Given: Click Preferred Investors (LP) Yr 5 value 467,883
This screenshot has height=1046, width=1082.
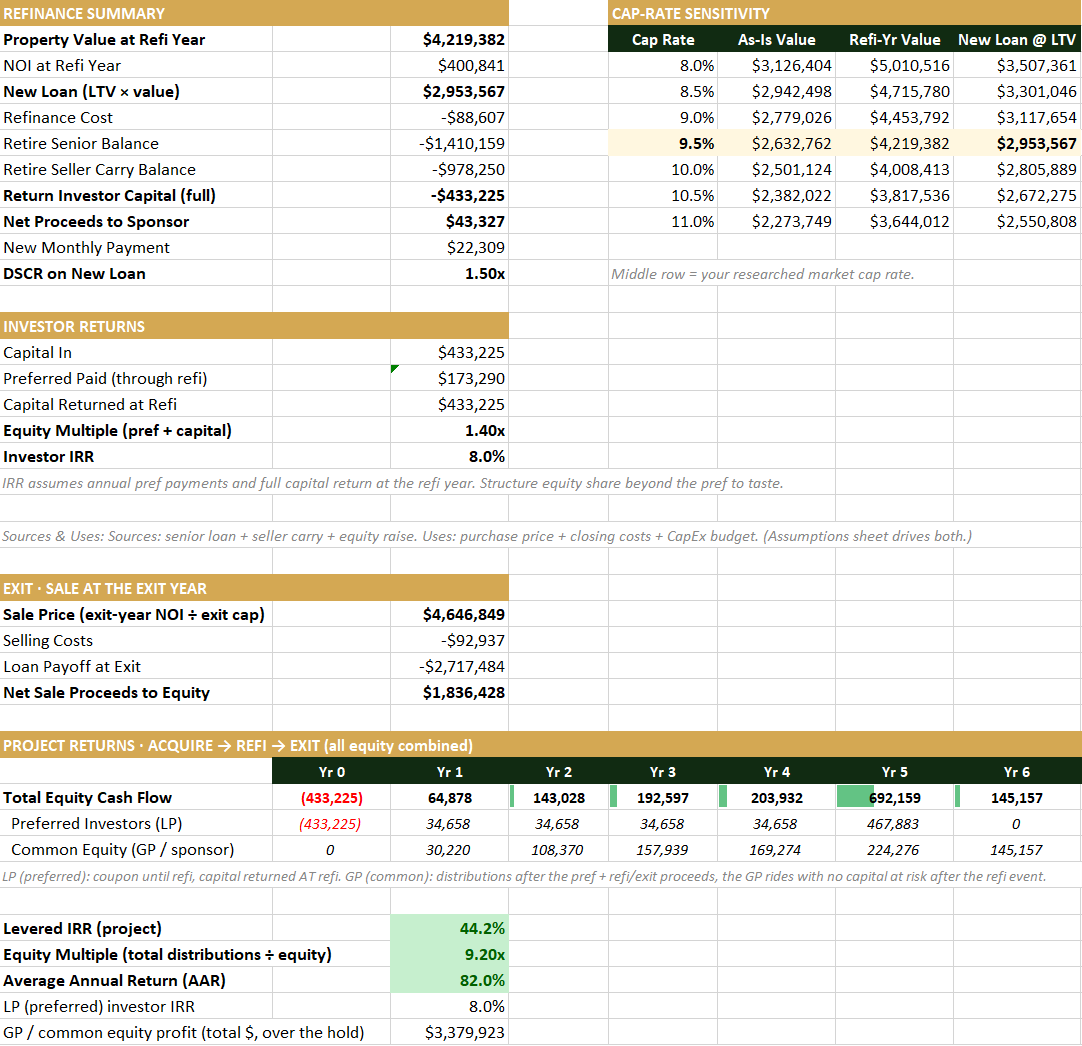Looking at the screenshot, I should [894, 824].
